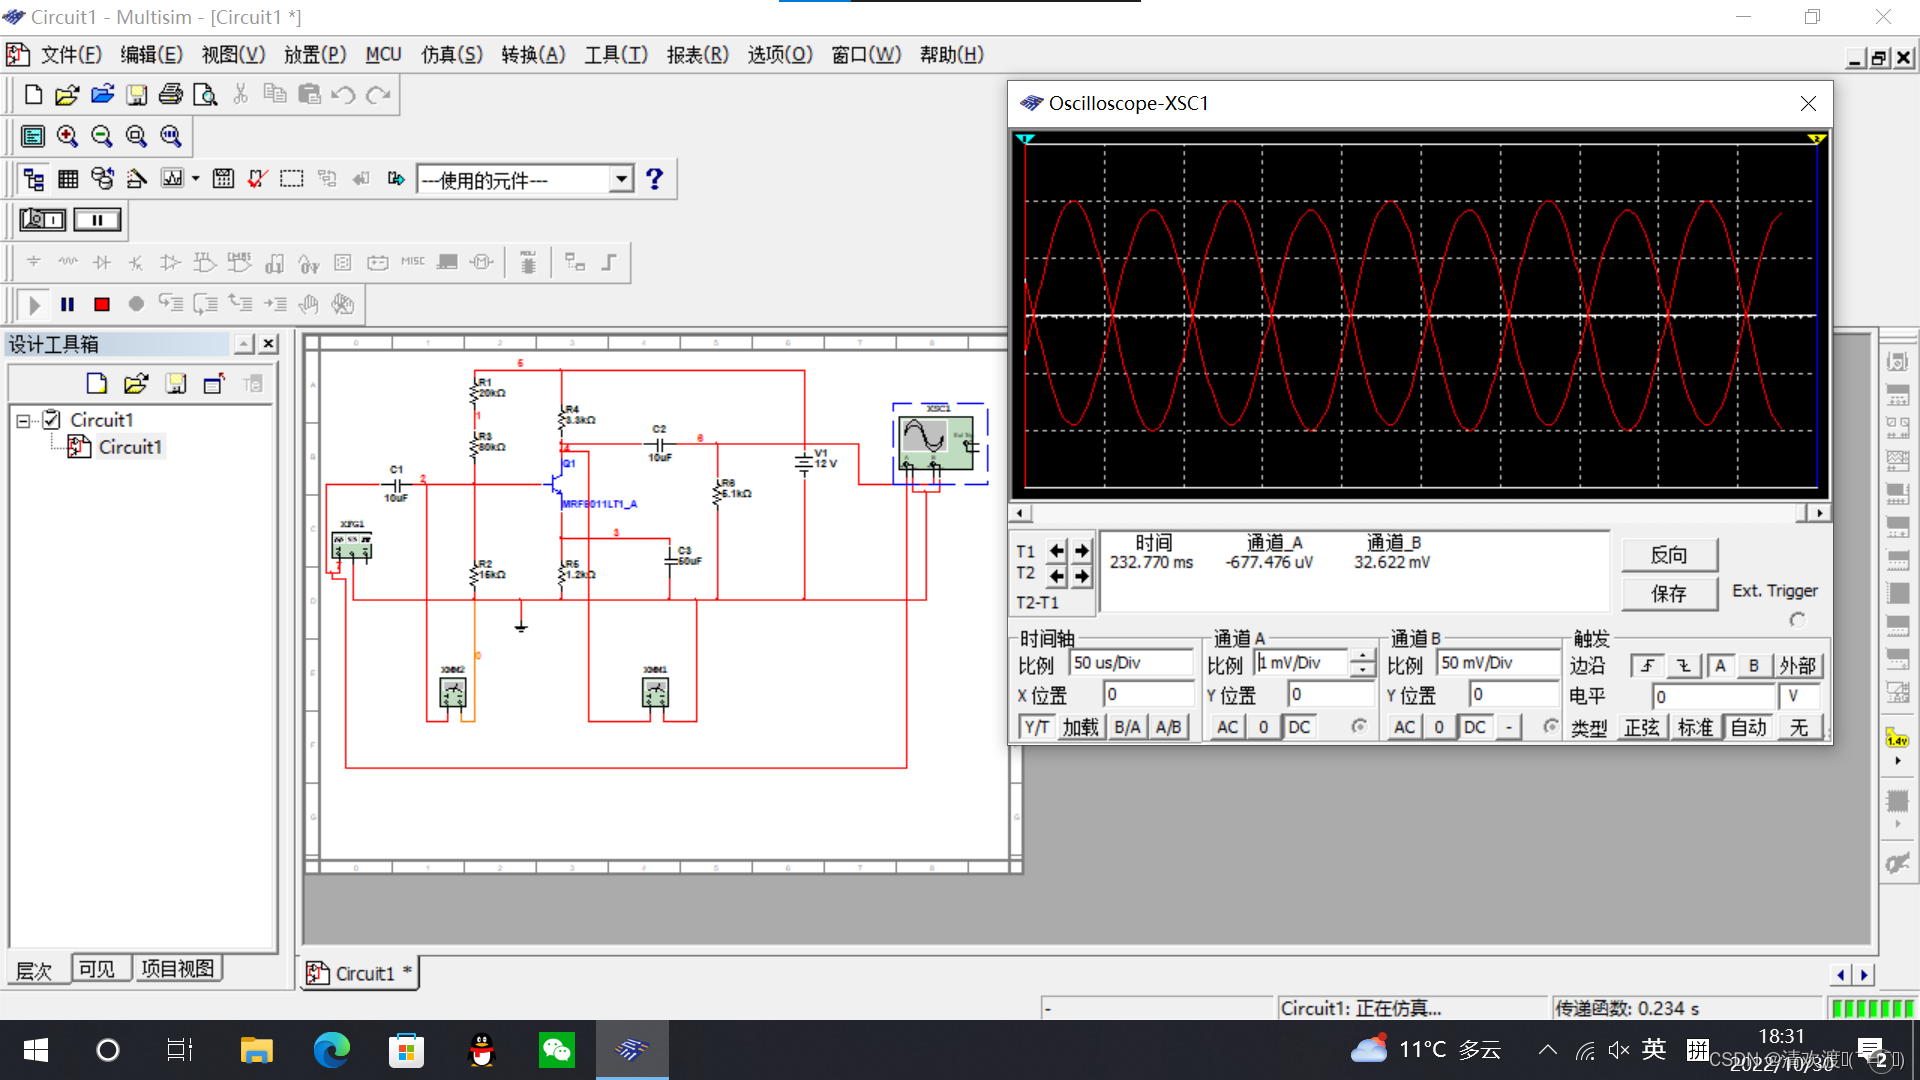
Task: Click the Zoom fit to page icon
Action: click(171, 136)
